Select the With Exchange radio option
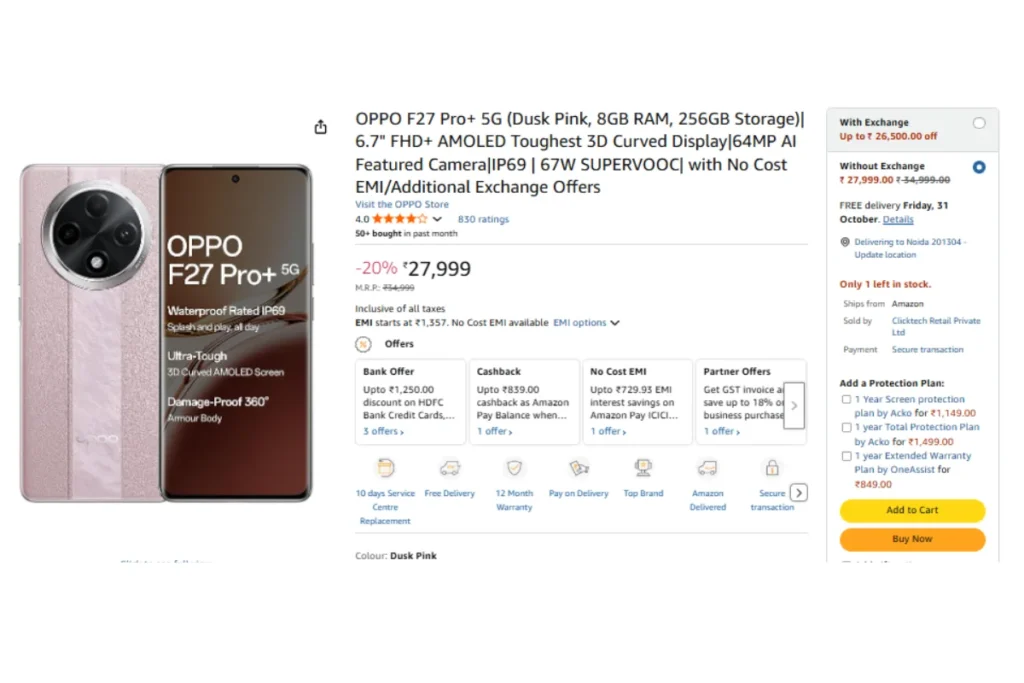This screenshot has height=683, width=1024. [x=979, y=123]
